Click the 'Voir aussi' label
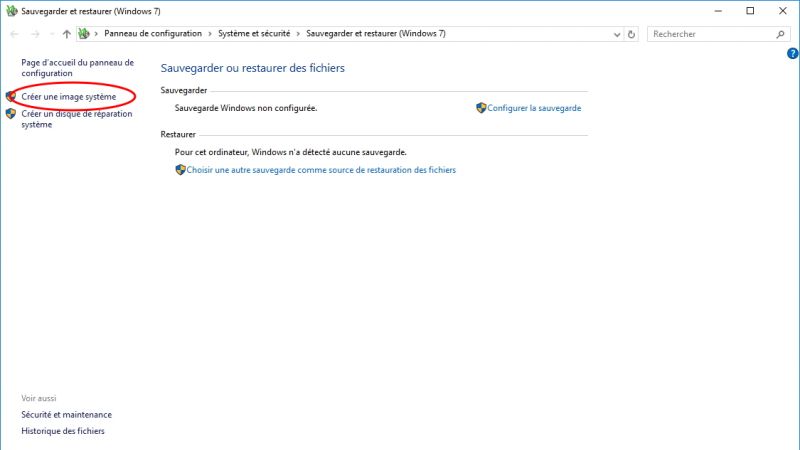The width and height of the screenshot is (800, 450). pos(39,398)
